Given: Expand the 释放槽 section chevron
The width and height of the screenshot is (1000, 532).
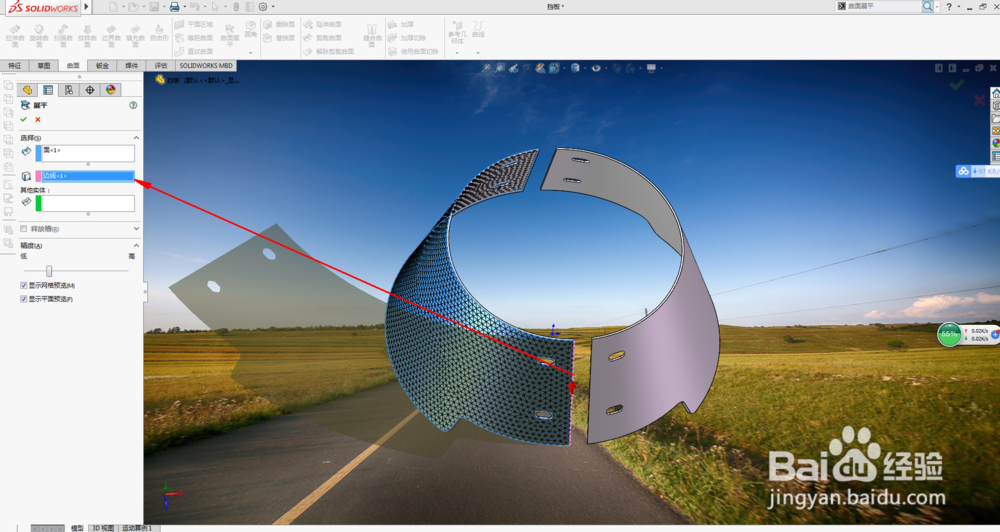Looking at the screenshot, I should pos(136,228).
